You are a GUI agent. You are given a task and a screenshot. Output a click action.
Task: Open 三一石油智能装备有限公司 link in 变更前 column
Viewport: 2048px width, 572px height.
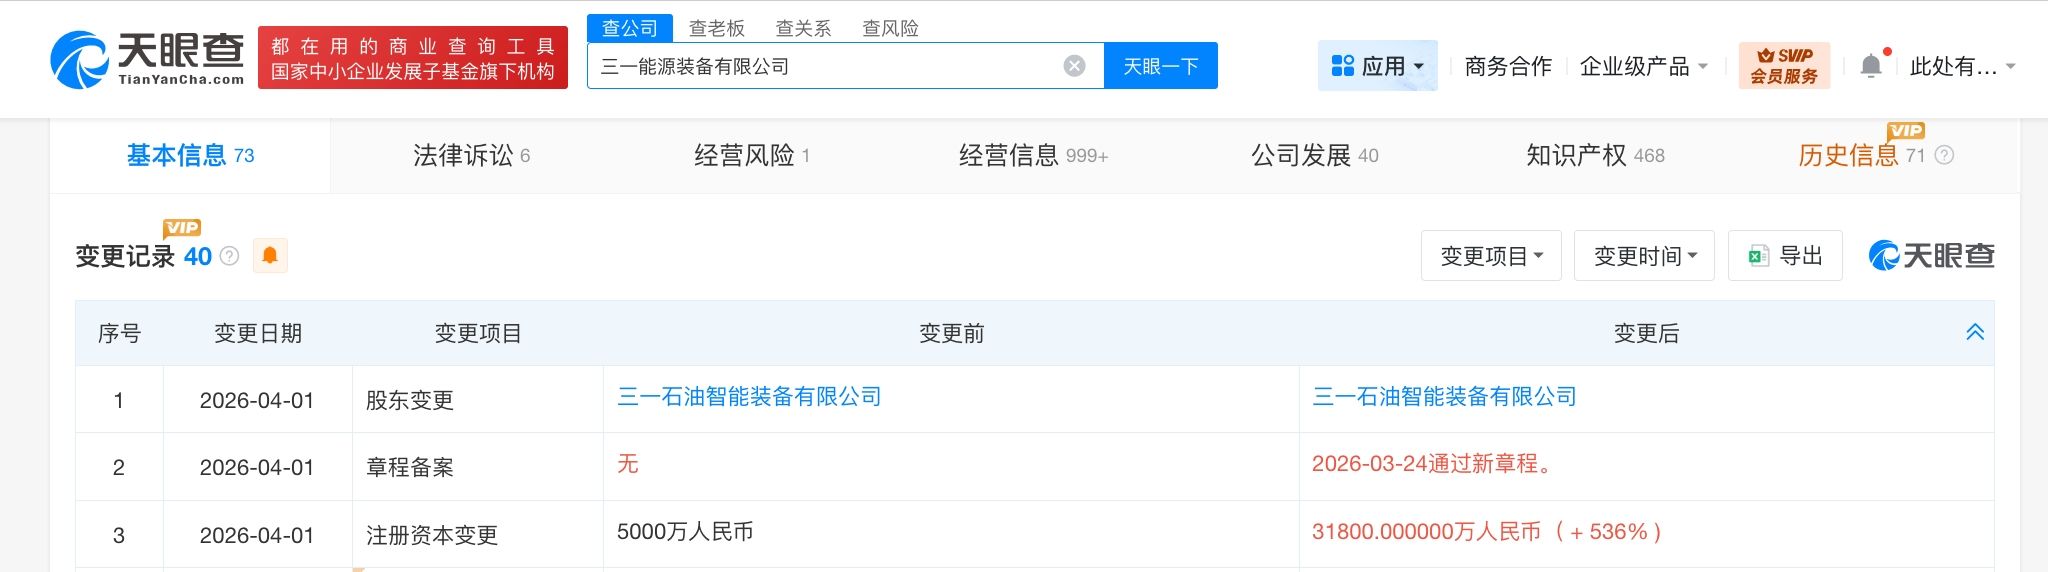[x=749, y=397]
